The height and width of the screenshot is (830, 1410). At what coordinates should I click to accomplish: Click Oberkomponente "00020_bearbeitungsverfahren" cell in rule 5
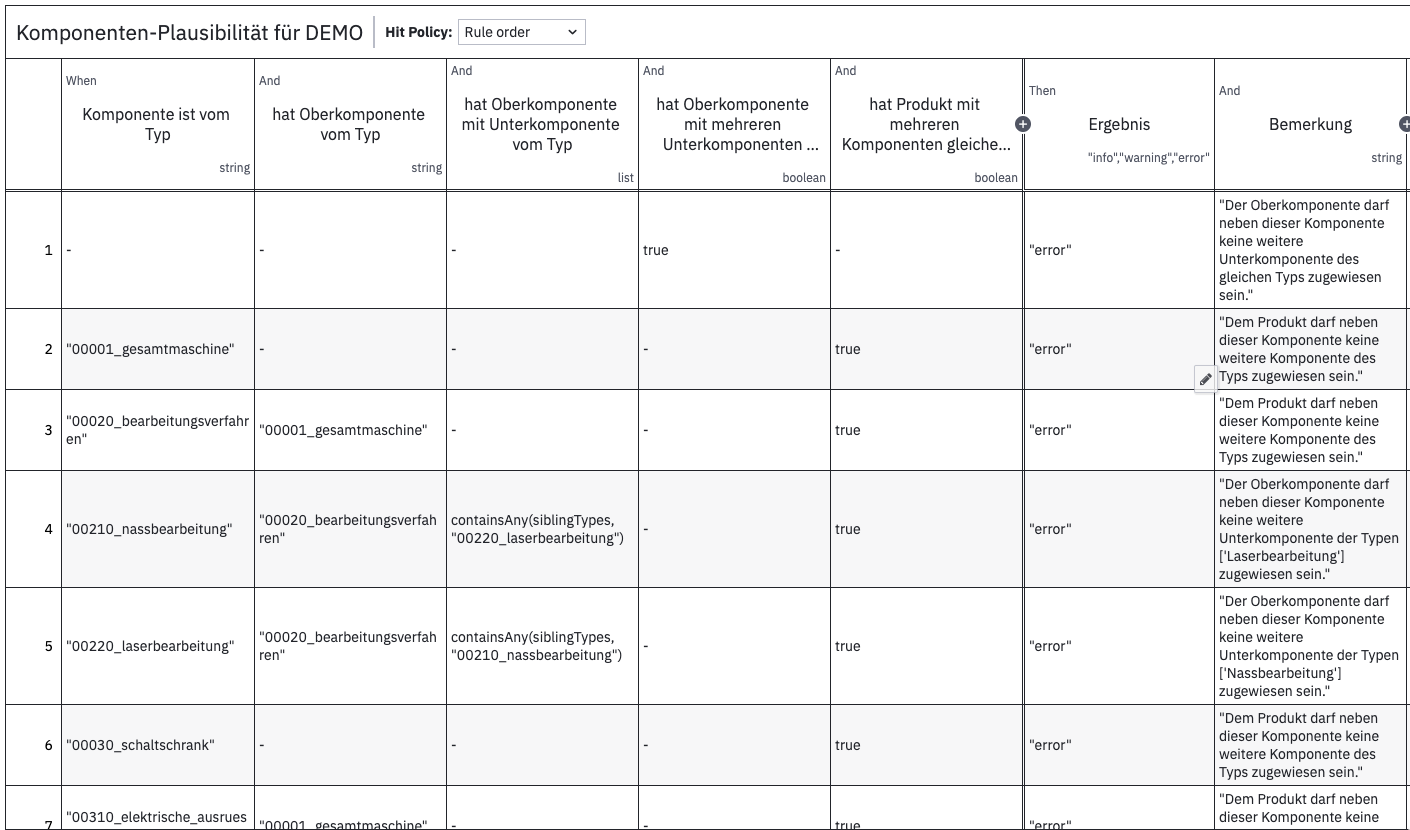coord(350,646)
